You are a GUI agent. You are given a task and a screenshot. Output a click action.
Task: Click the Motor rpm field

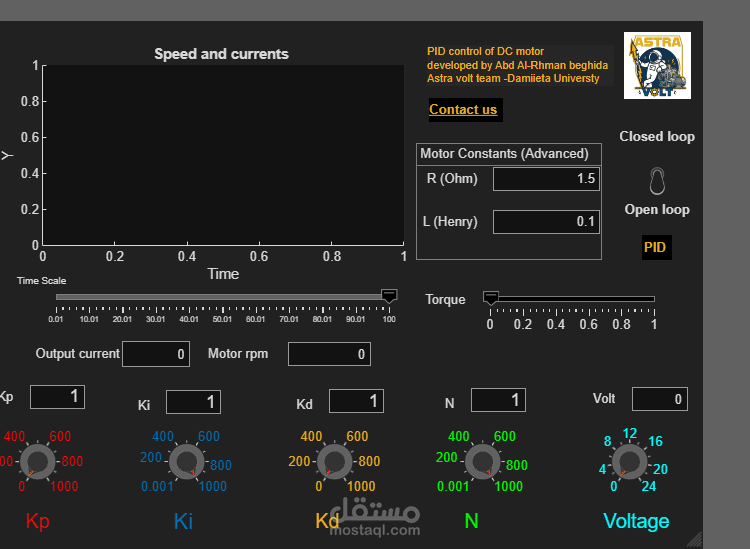click(x=329, y=354)
